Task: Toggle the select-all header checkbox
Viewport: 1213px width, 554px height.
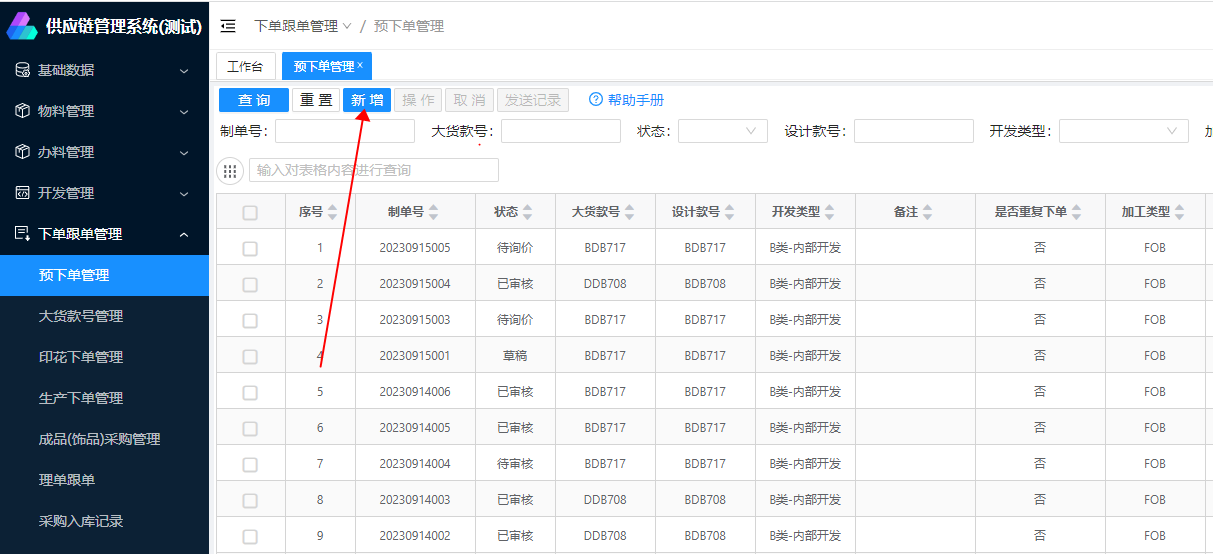Action: (x=250, y=212)
